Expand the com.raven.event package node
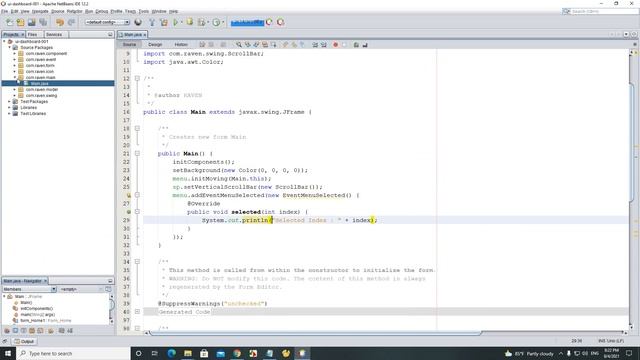This screenshot has height=360, width=640. point(15,60)
